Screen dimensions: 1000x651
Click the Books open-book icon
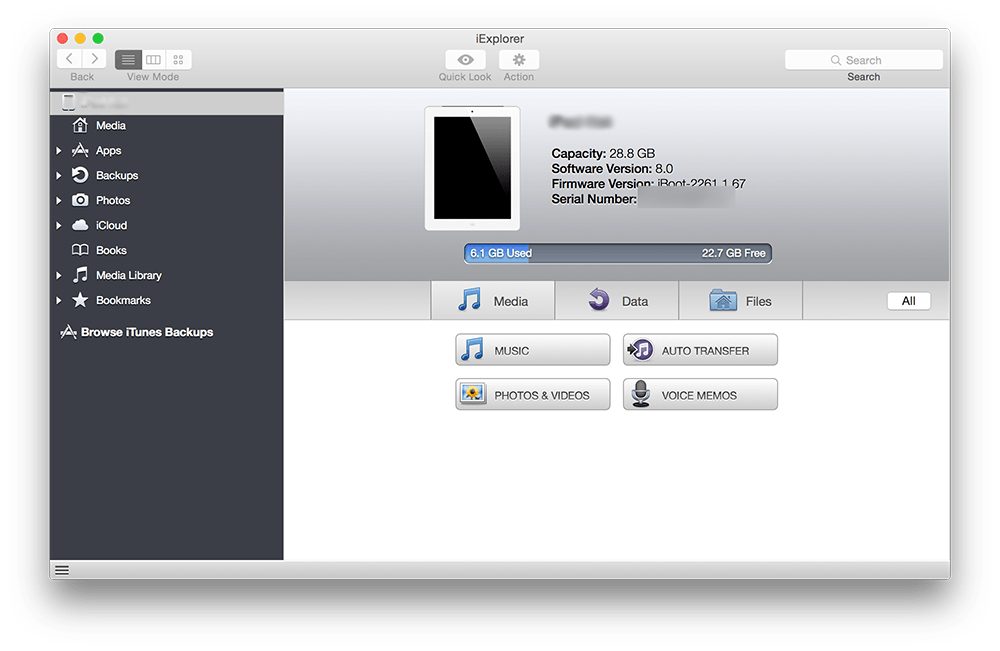click(80, 250)
